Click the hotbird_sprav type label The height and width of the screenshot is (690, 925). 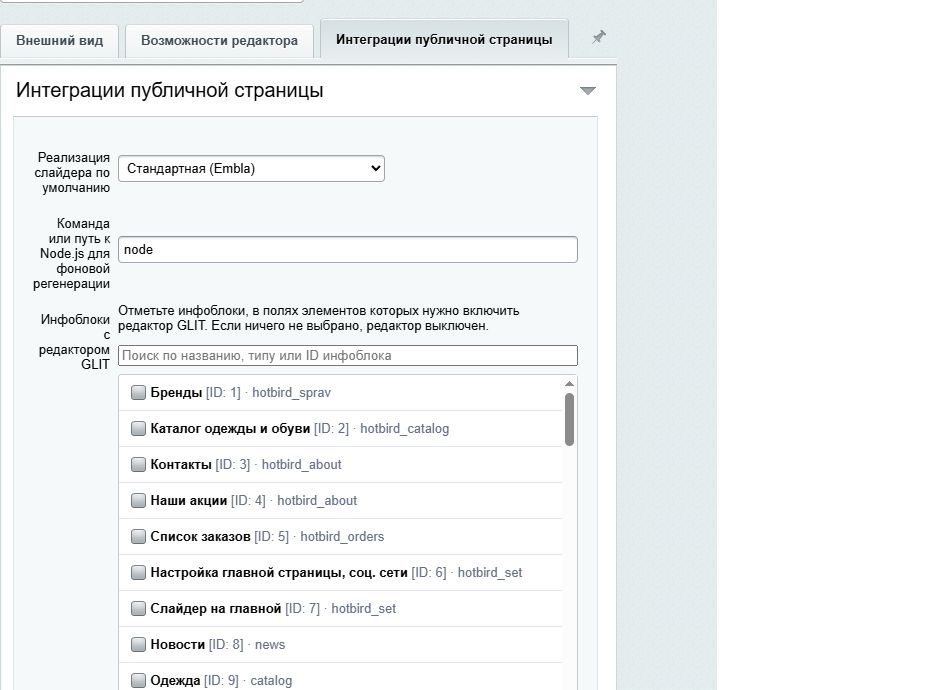291,393
